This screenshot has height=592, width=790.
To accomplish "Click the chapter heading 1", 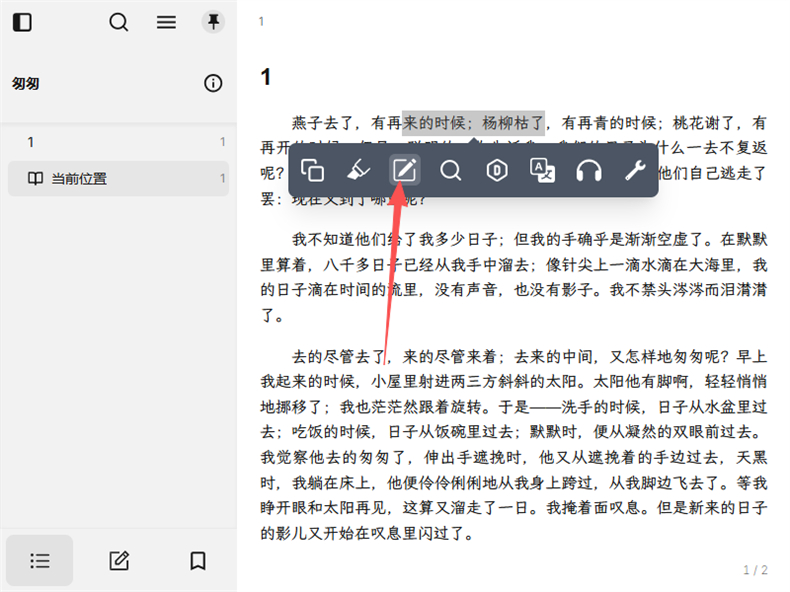I will [x=266, y=77].
